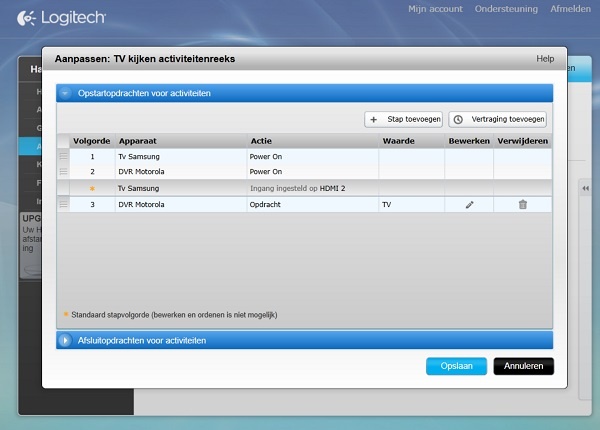Click Power On action in row 1
The width and height of the screenshot is (600, 430).
tap(266, 156)
